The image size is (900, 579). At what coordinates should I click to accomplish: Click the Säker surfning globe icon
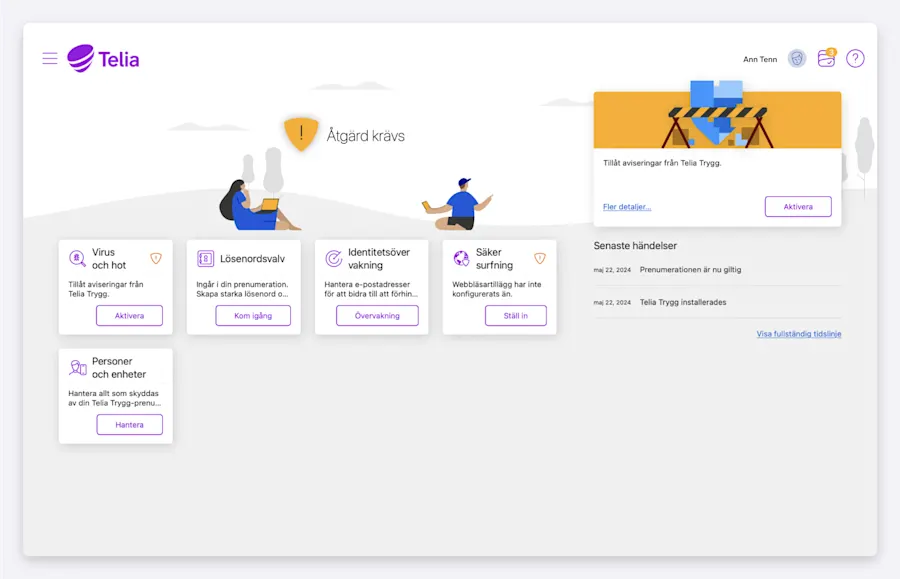point(461,259)
